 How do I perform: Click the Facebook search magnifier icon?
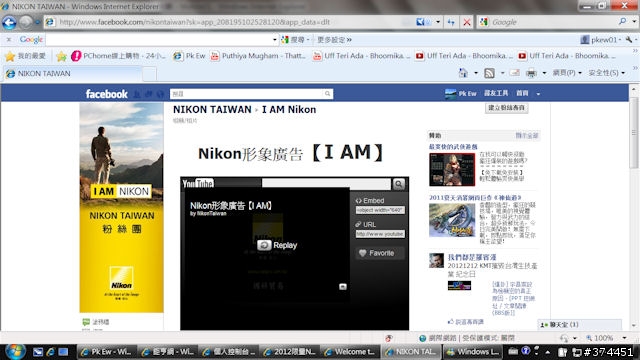point(328,94)
